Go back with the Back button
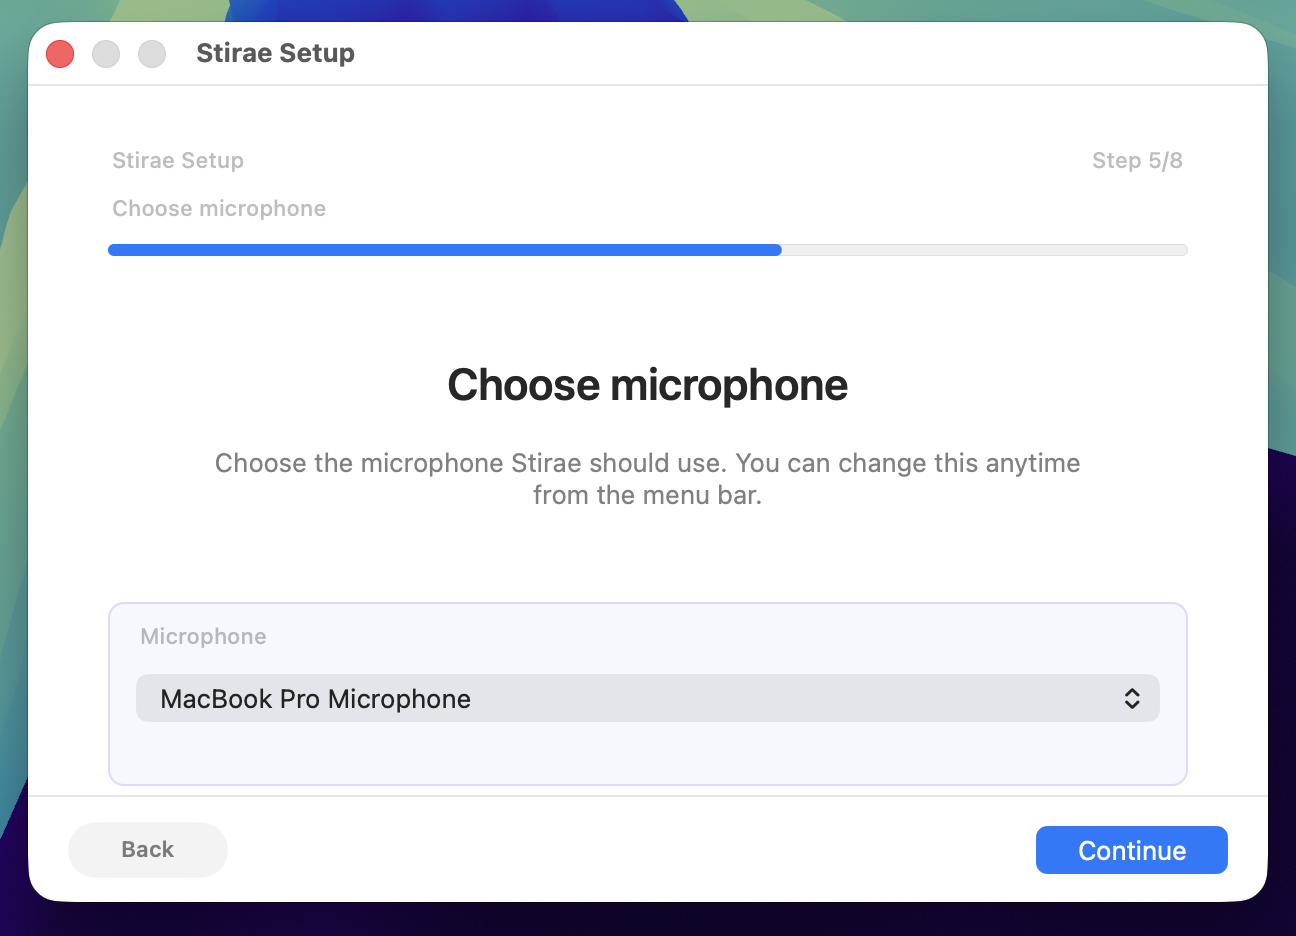 148,850
